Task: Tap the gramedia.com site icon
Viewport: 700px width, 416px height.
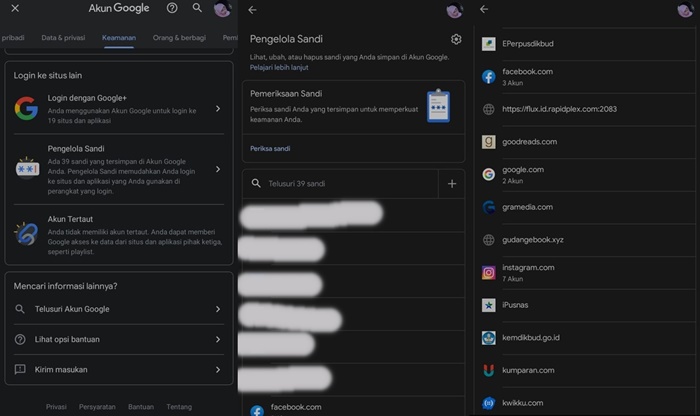Action: coord(488,207)
